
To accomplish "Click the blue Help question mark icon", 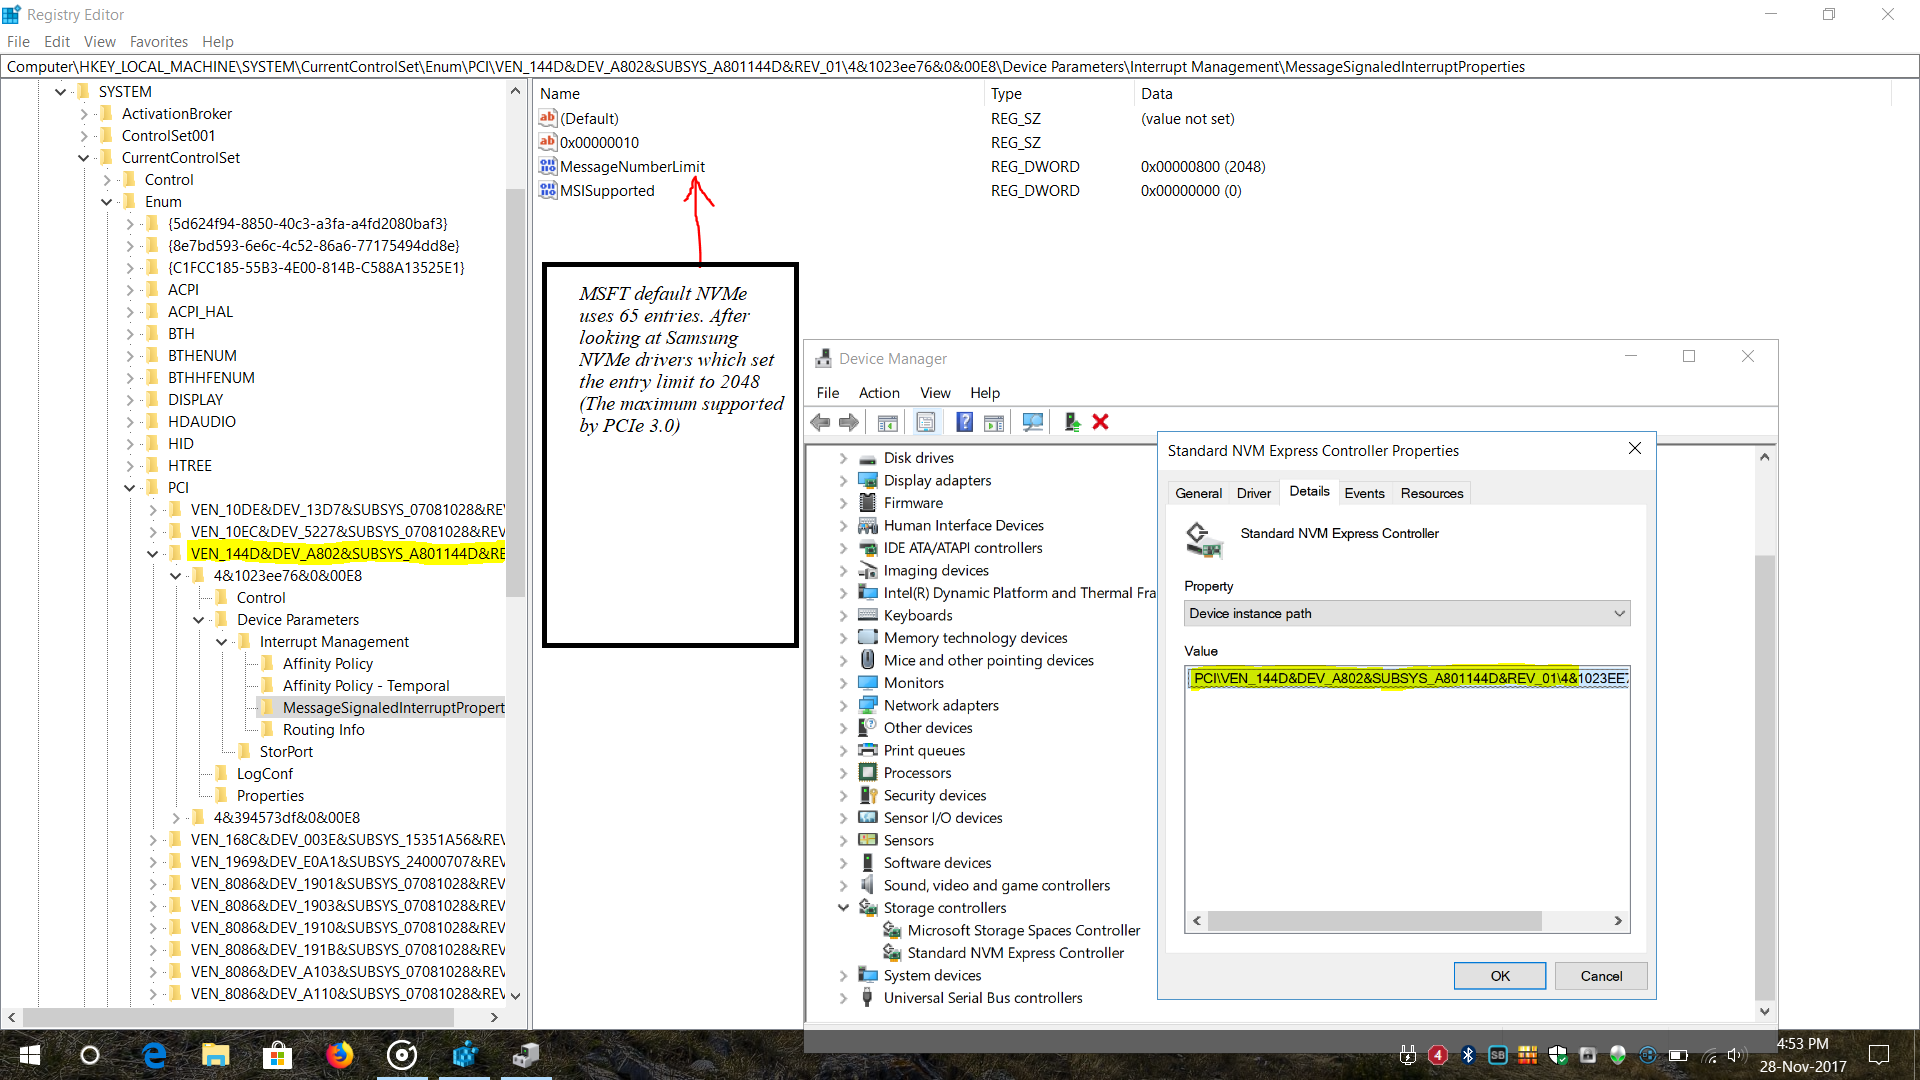I will [x=964, y=422].
